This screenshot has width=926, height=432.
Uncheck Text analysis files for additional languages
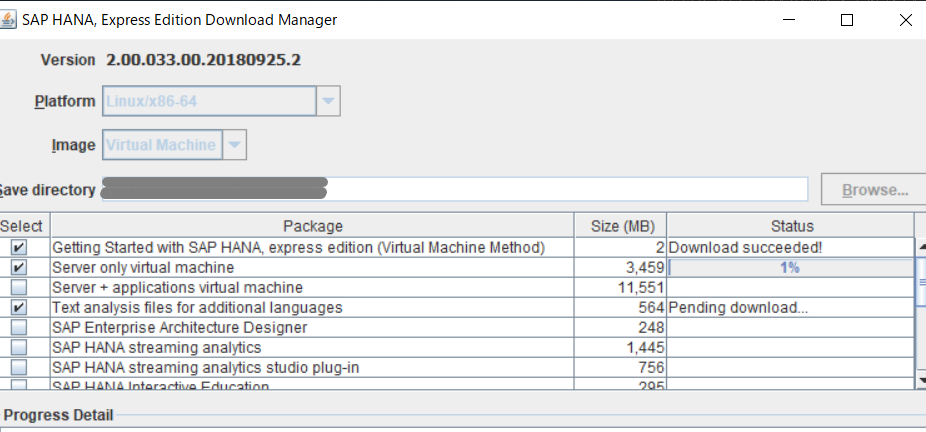pyautogui.click(x=19, y=308)
